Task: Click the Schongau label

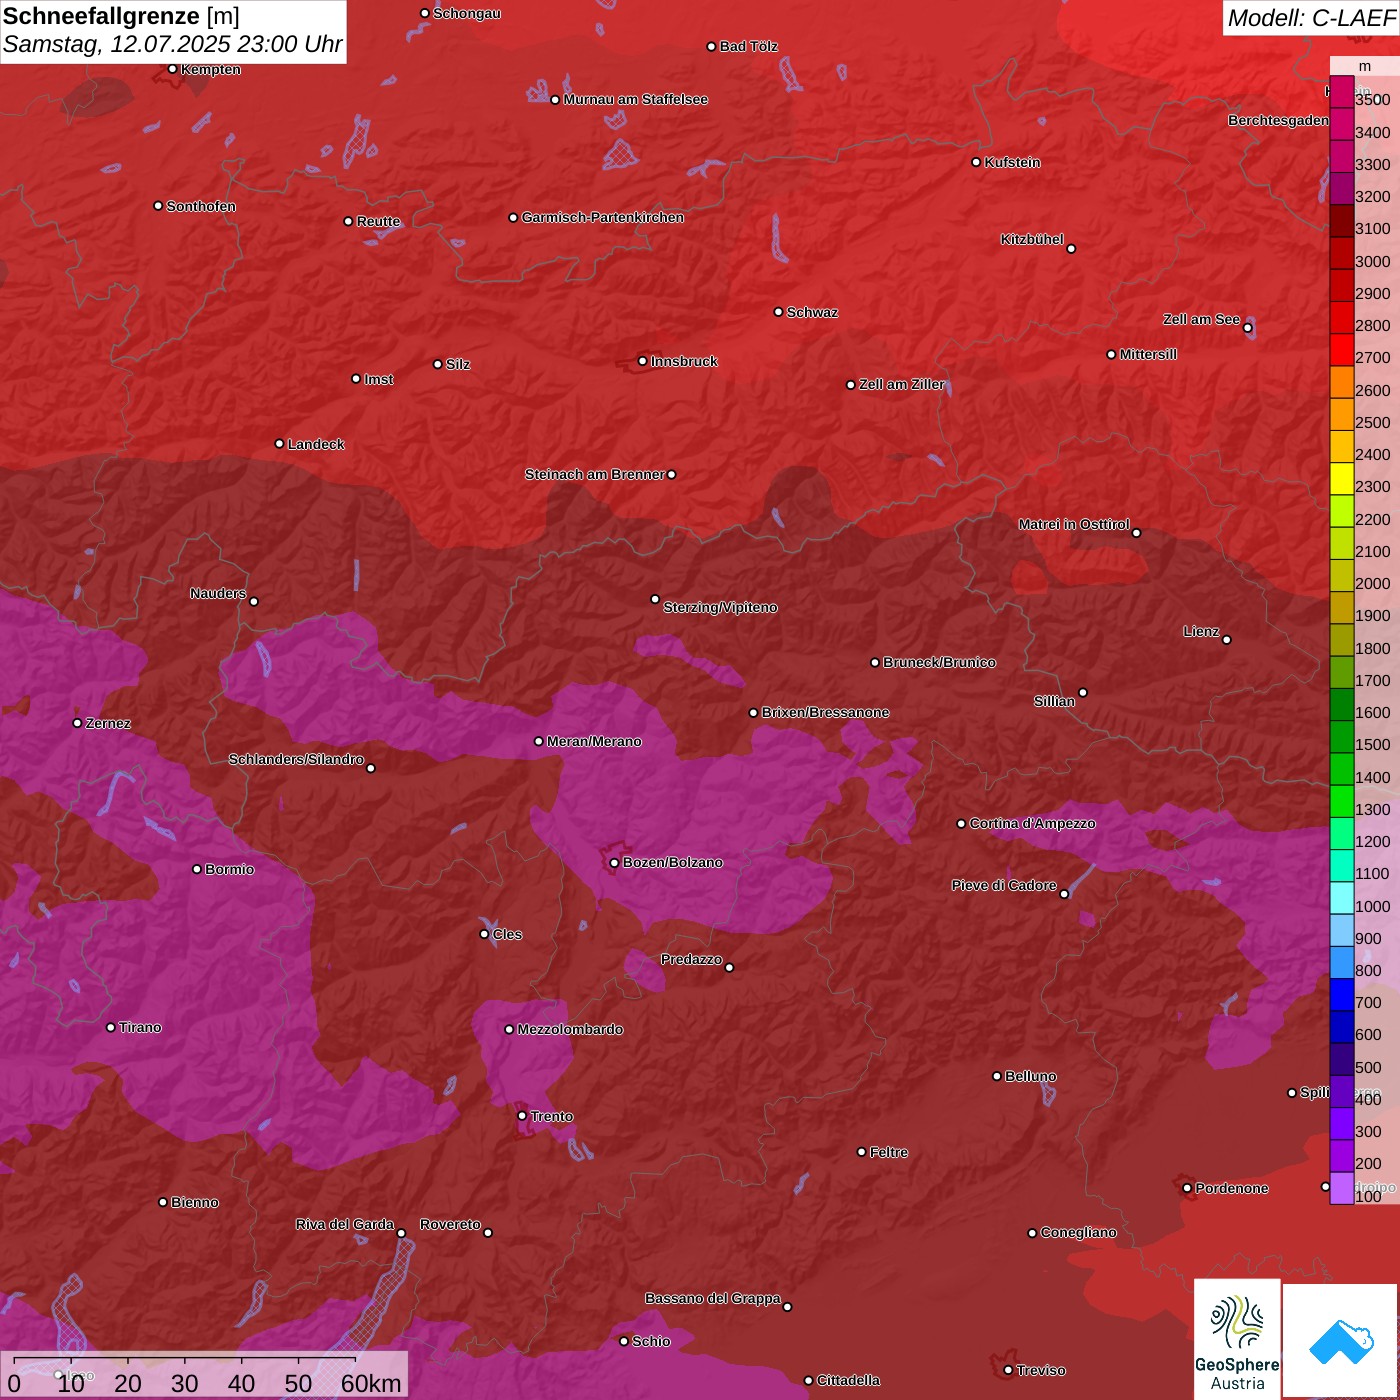Action: (466, 13)
